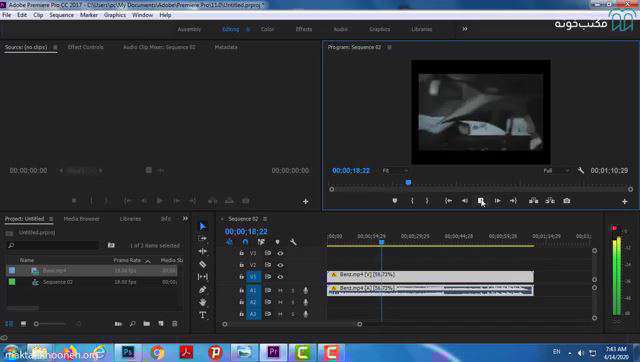Open Source monitor button editor plus

point(305,201)
